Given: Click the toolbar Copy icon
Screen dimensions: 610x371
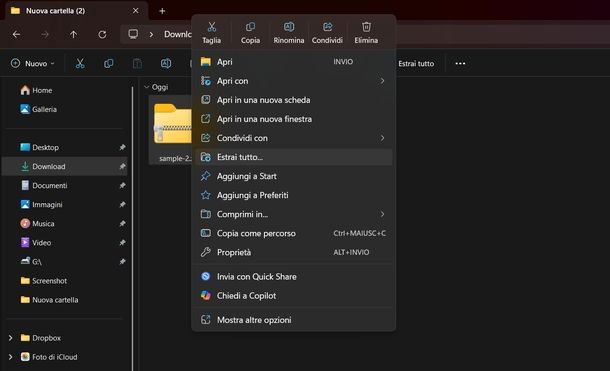Looking at the screenshot, I should tap(109, 63).
